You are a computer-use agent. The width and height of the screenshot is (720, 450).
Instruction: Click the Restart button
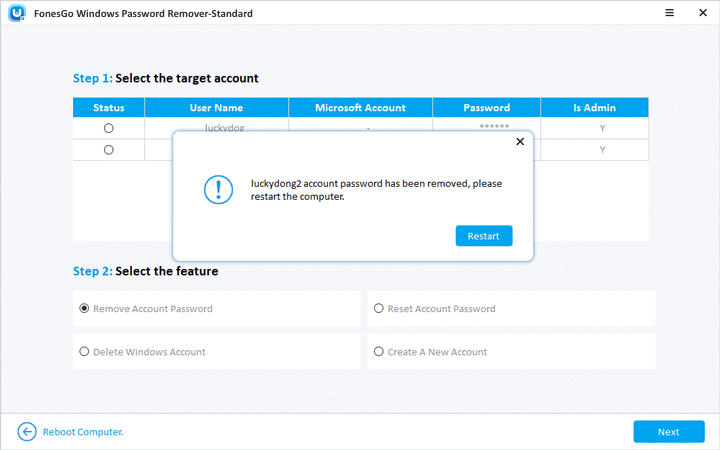(x=484, y=236)
